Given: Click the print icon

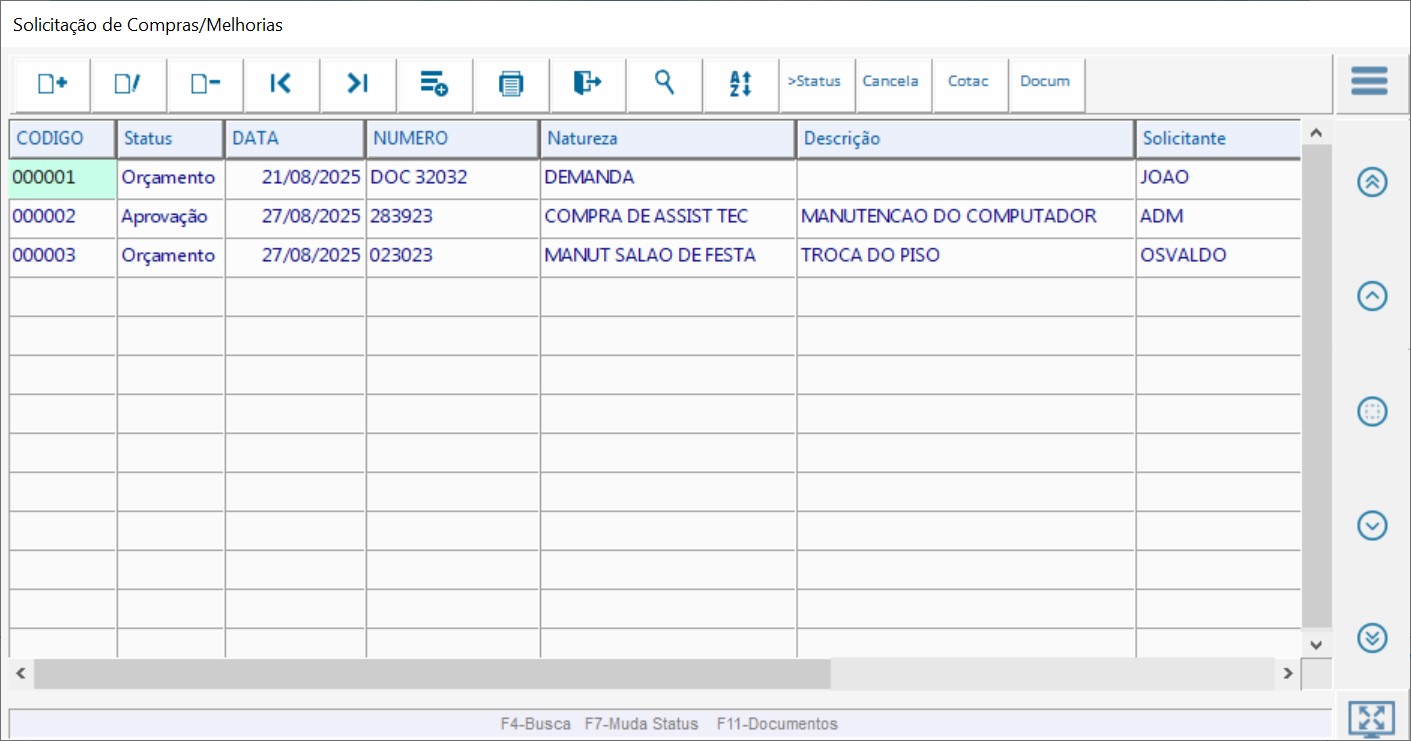Looking at the screenshot, I should 511,84.
